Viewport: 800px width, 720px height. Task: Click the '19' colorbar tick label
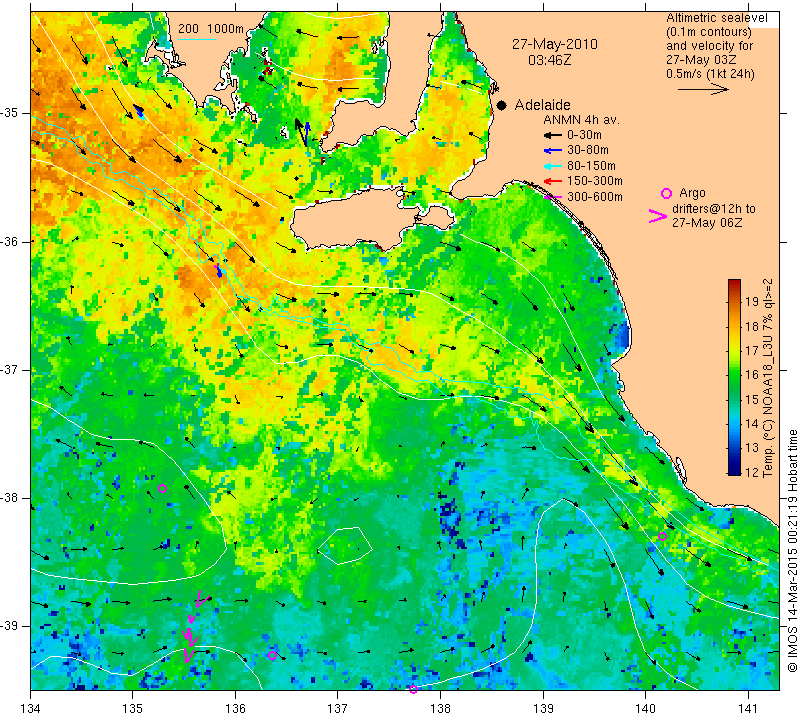pos(752,302)
